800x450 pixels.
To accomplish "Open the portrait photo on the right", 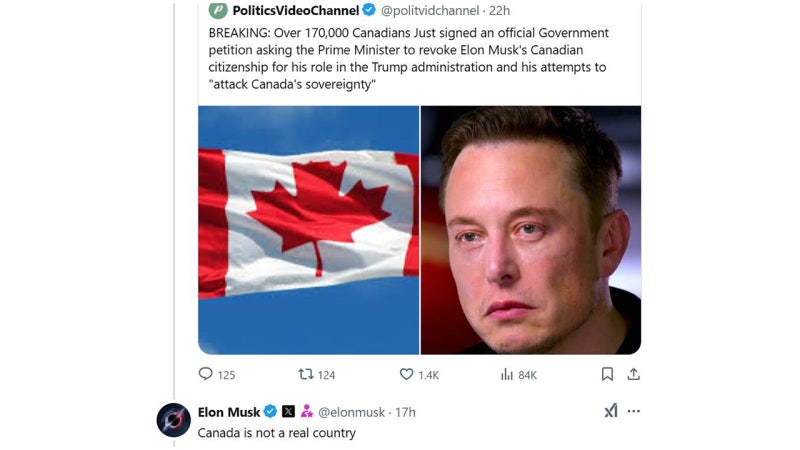I will pos(531,230).
